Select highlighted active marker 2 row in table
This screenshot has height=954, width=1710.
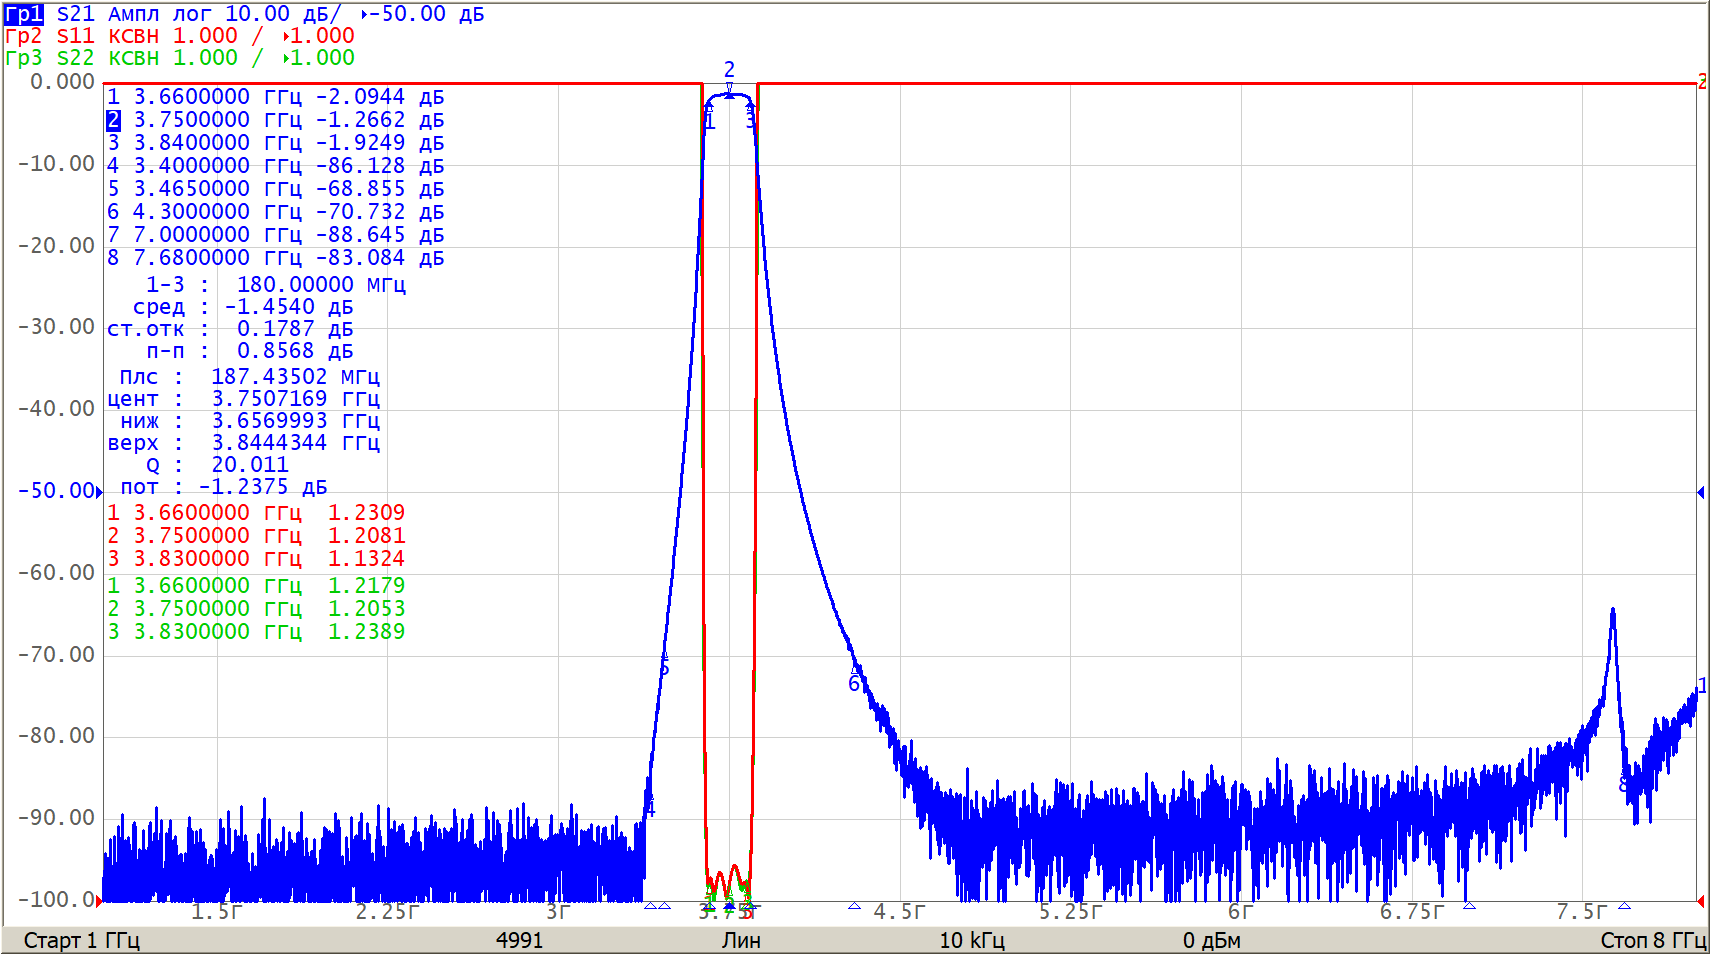tap(275, 120)
